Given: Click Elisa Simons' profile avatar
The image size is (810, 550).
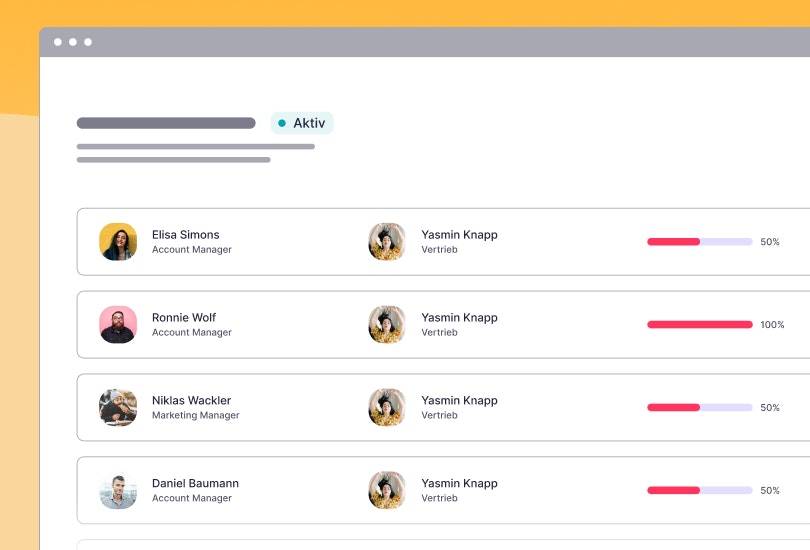Looking at the screenshot, I should (x=118, y=242).
